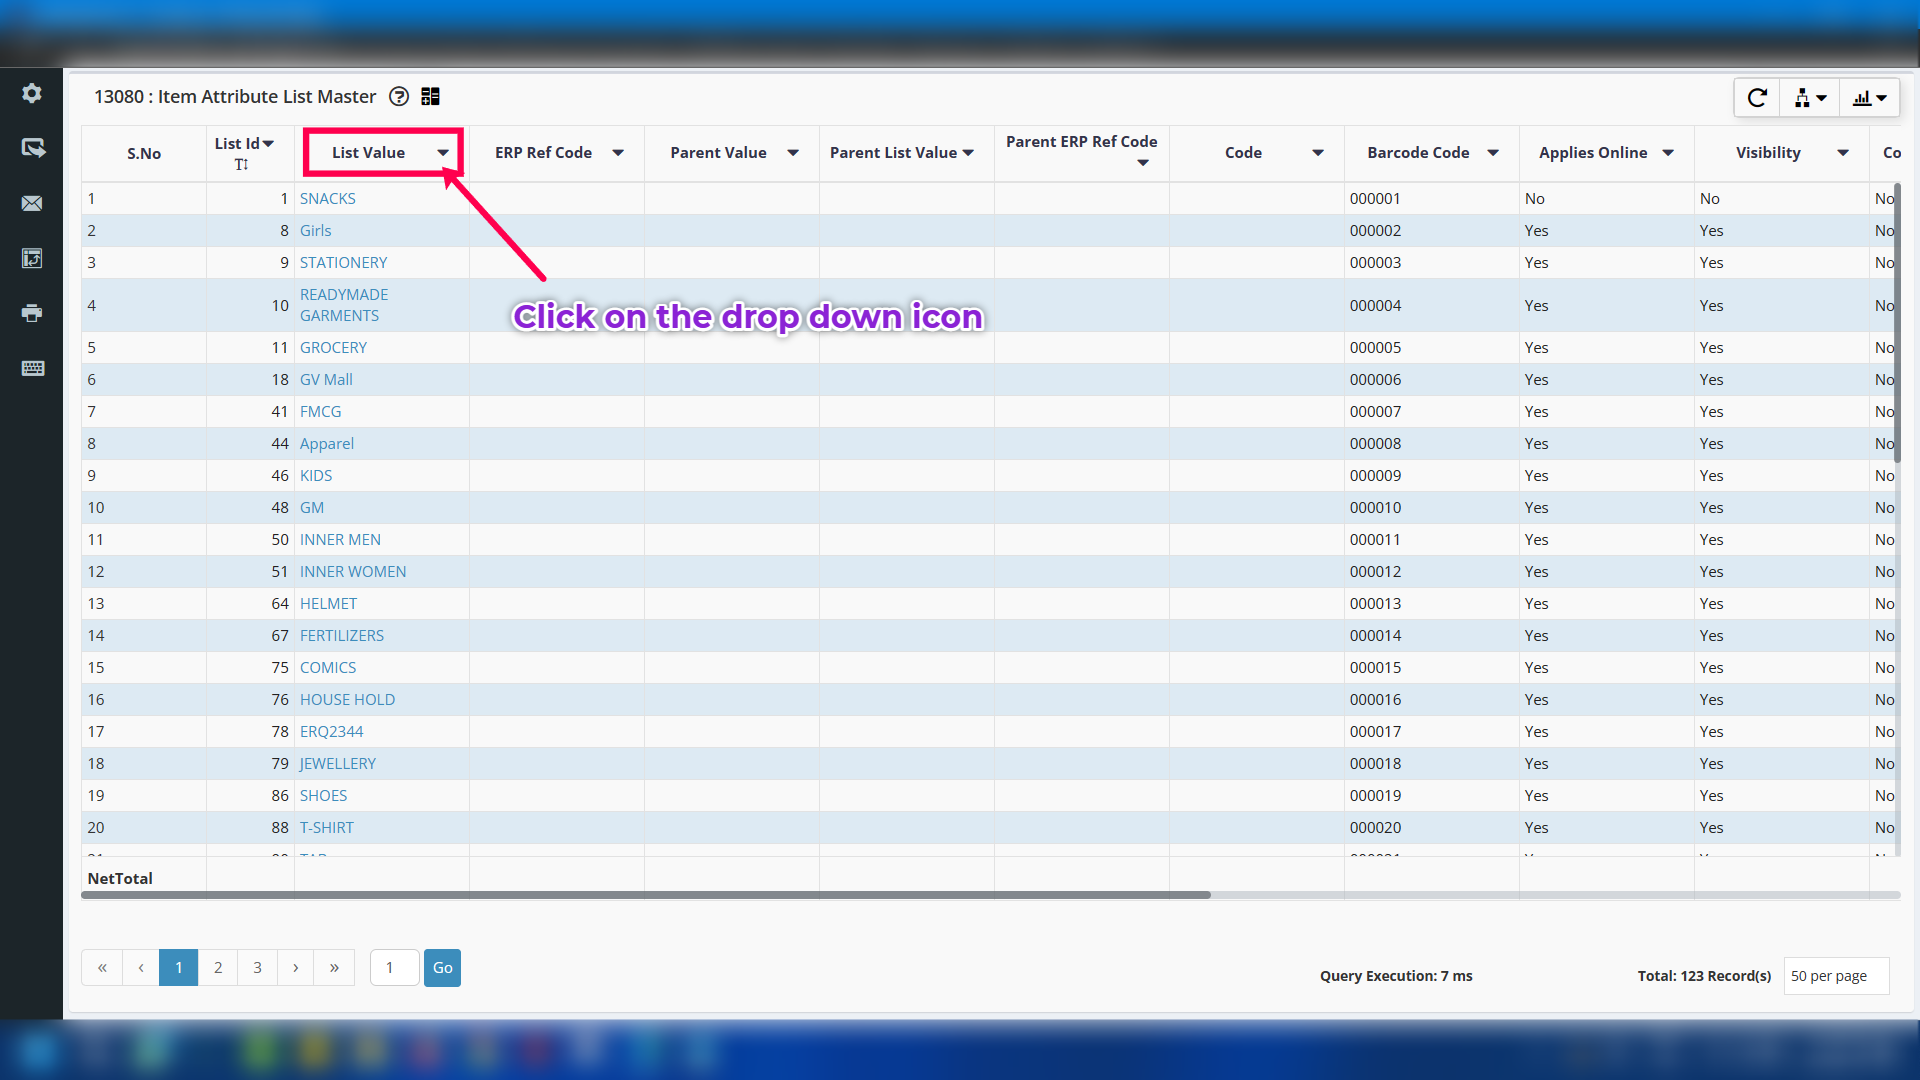
Task: Expand the Barcode Code column dropdown
Action: click(1493, 152)
